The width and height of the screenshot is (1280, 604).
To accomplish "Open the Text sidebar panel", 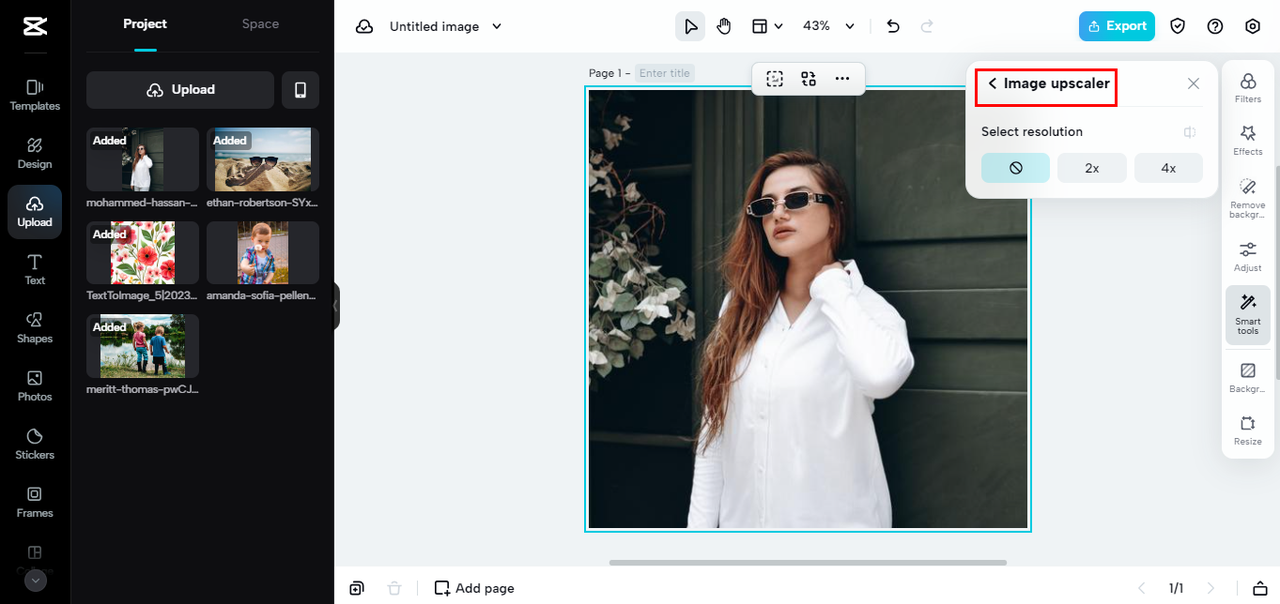I will 35,269.
